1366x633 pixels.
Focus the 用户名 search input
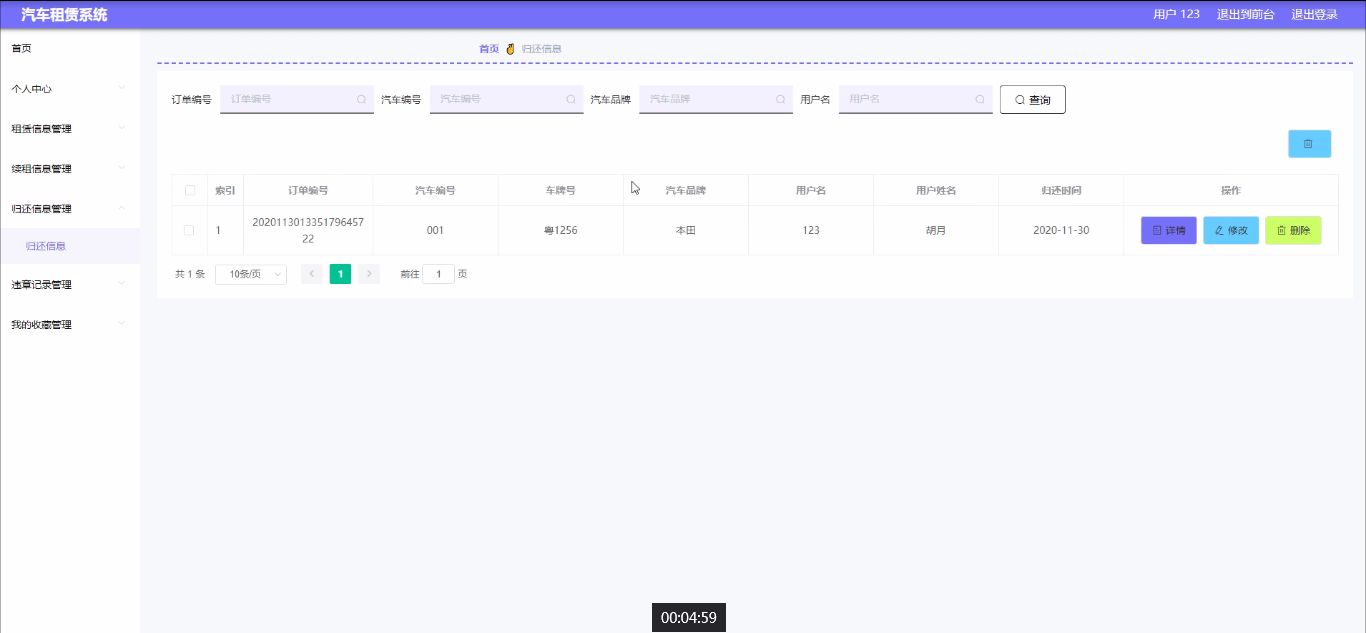coord(916,100)
